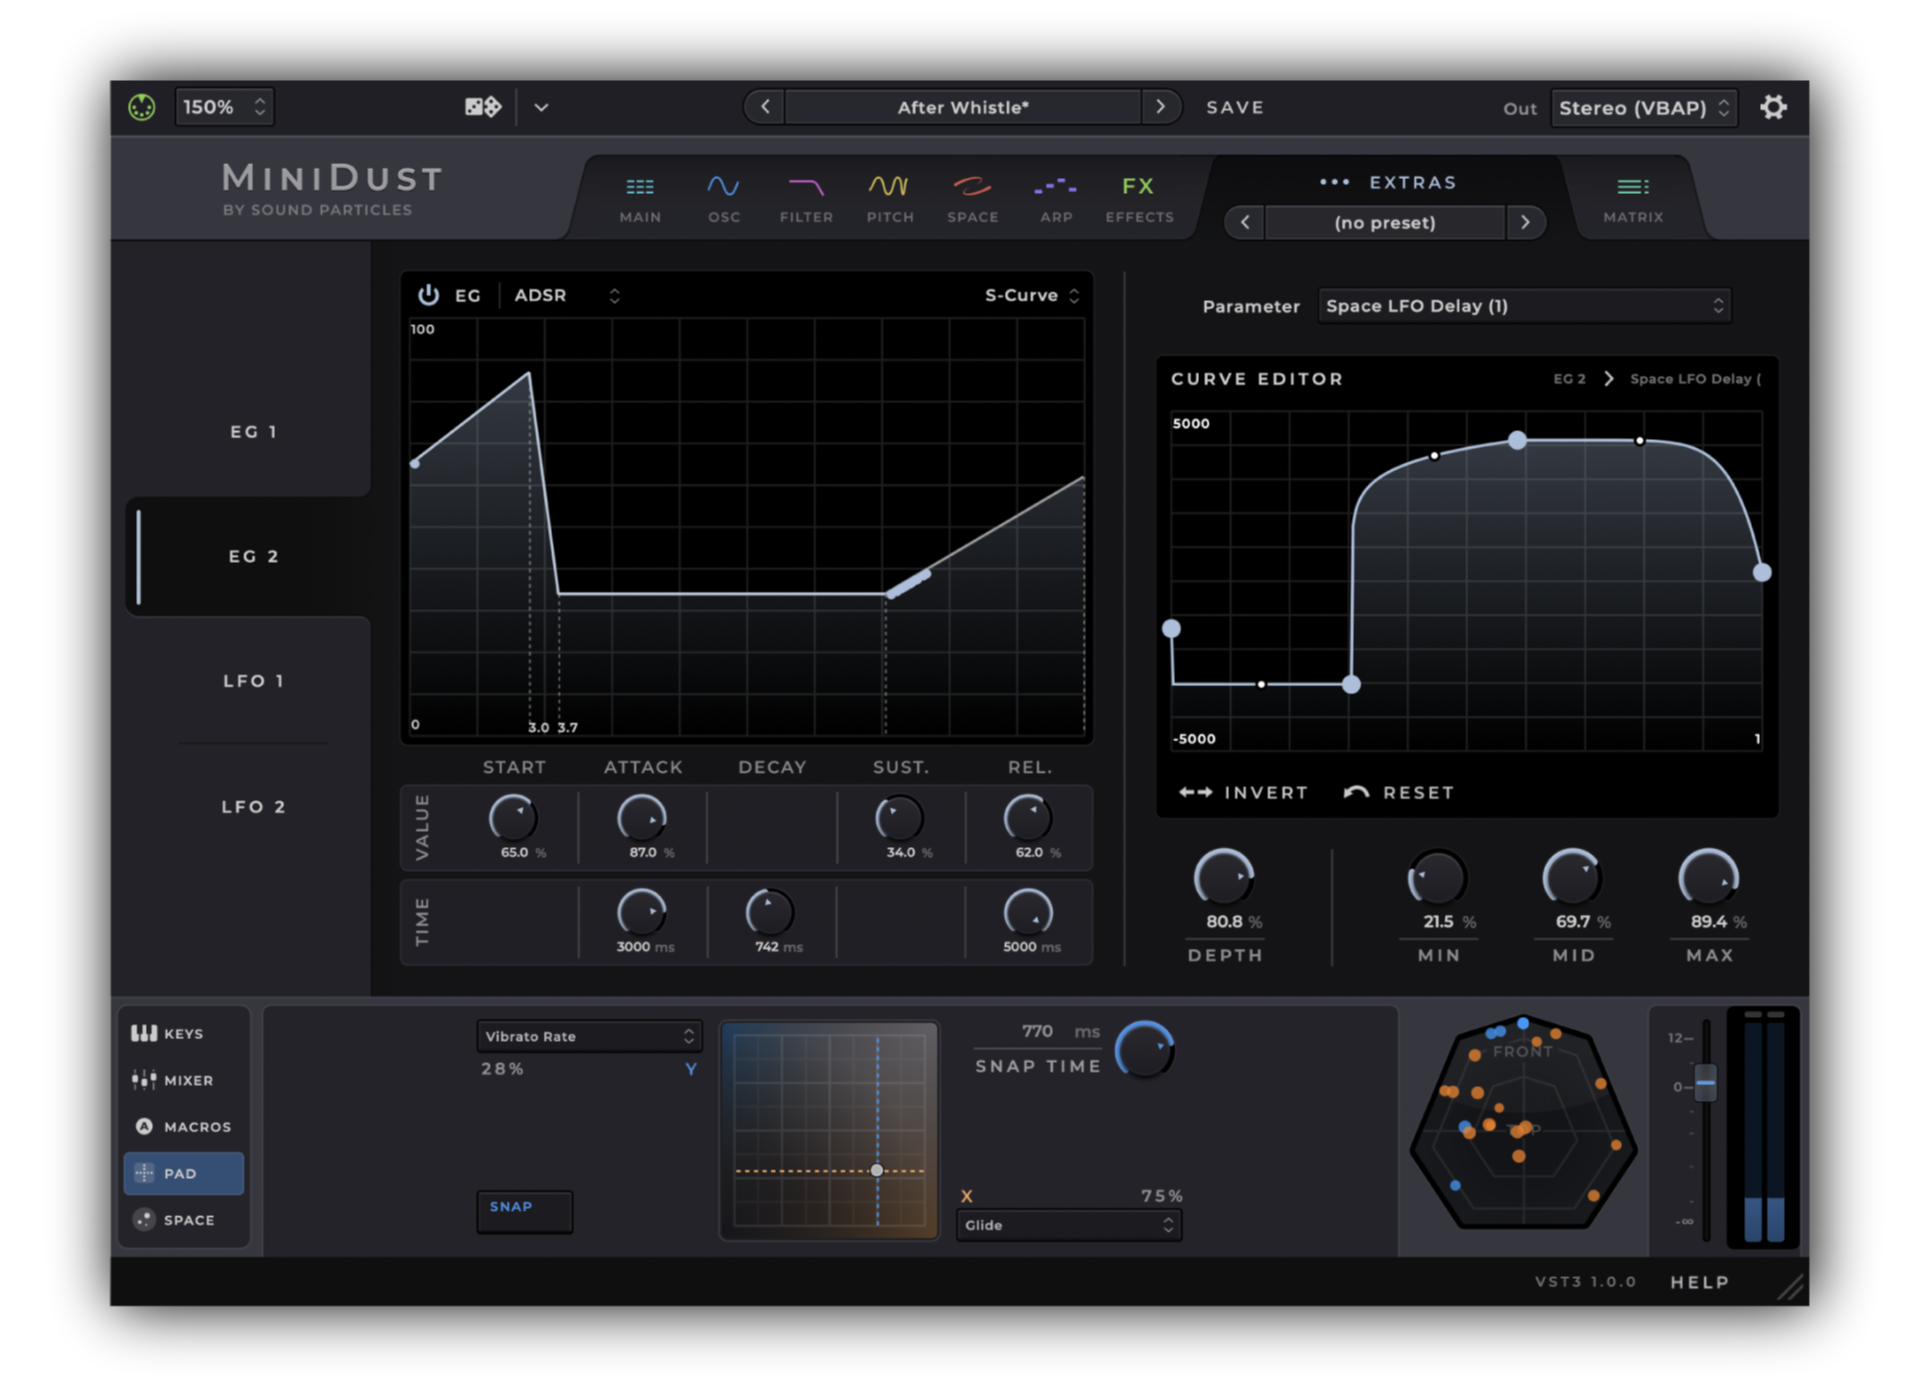Image resolution: width=1921 pixels, height=1386 pixels.
Task: Click the RESET curve button
Action: [1399, 792]
